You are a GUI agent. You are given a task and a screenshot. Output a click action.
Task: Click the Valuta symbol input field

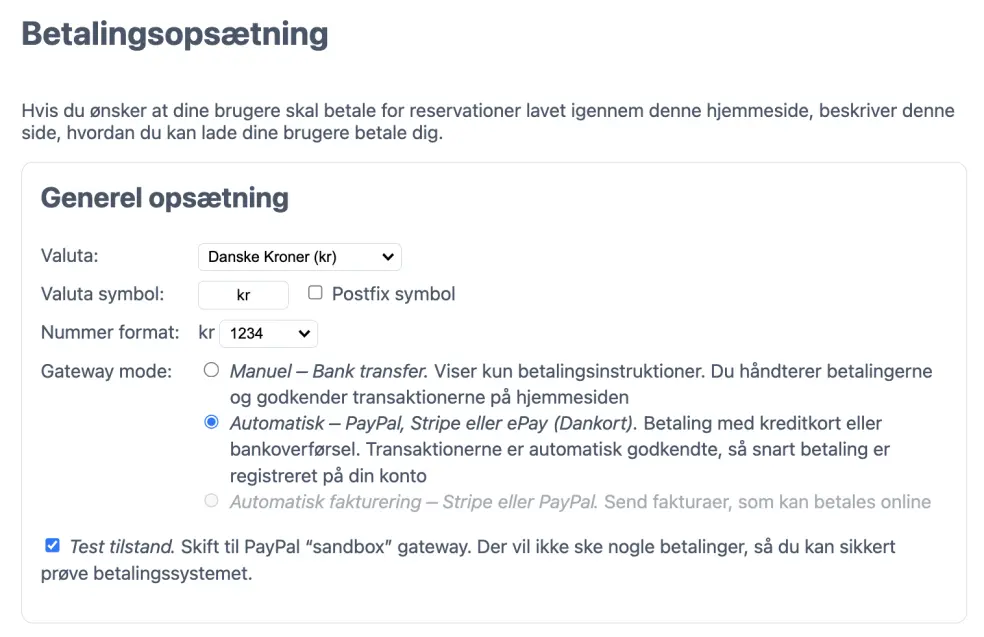(243, 294)
